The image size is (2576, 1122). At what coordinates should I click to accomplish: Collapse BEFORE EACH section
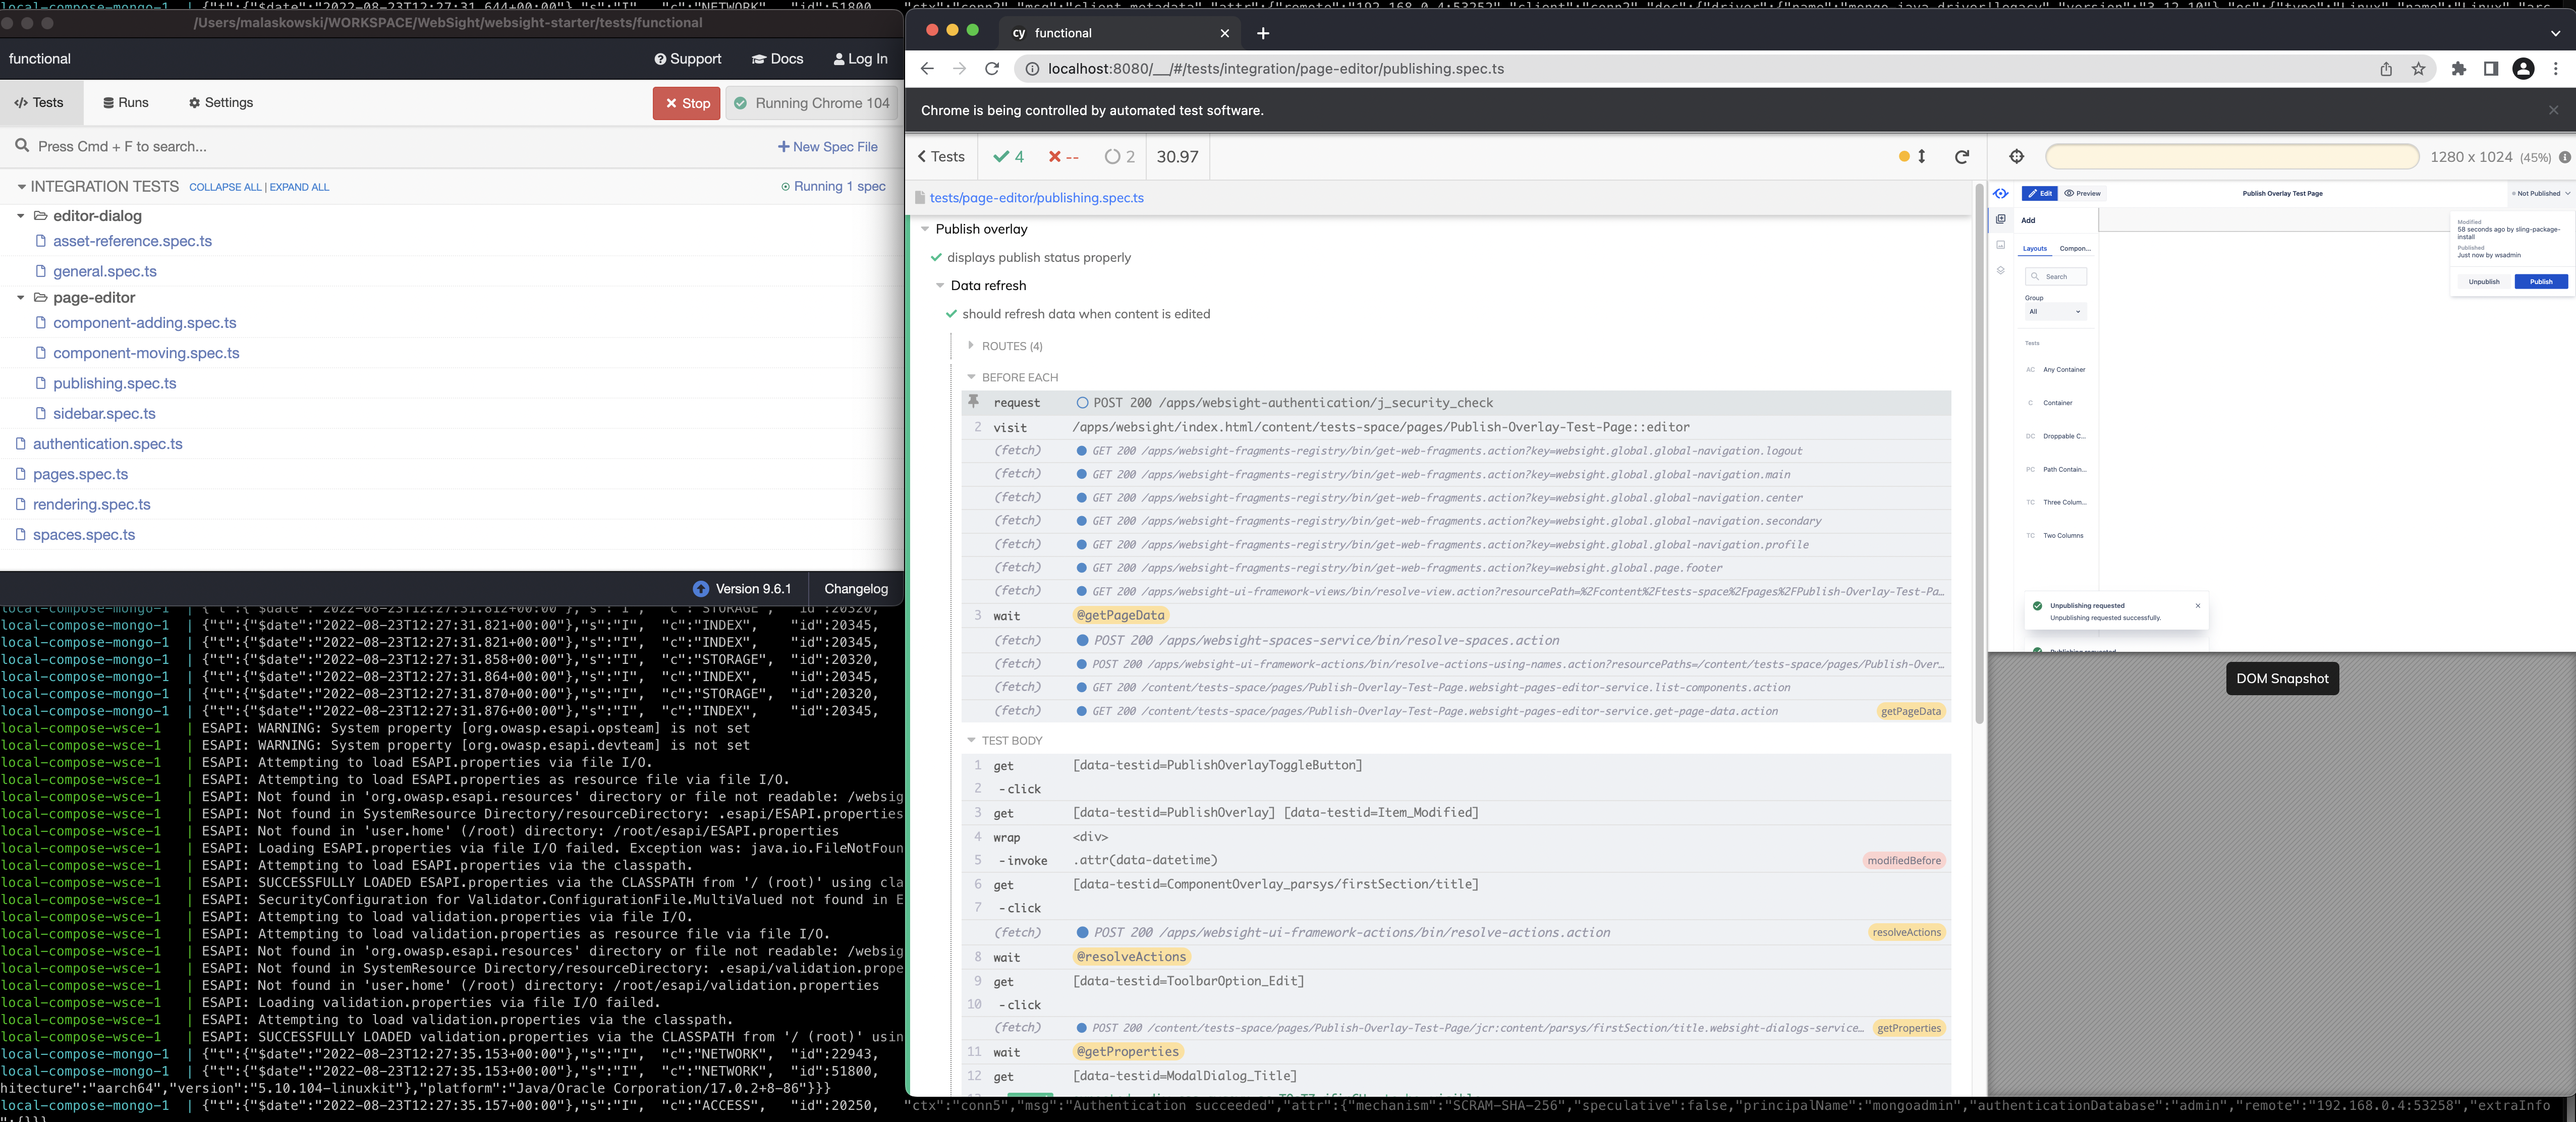pyautogui.click(x=971, y=377)
